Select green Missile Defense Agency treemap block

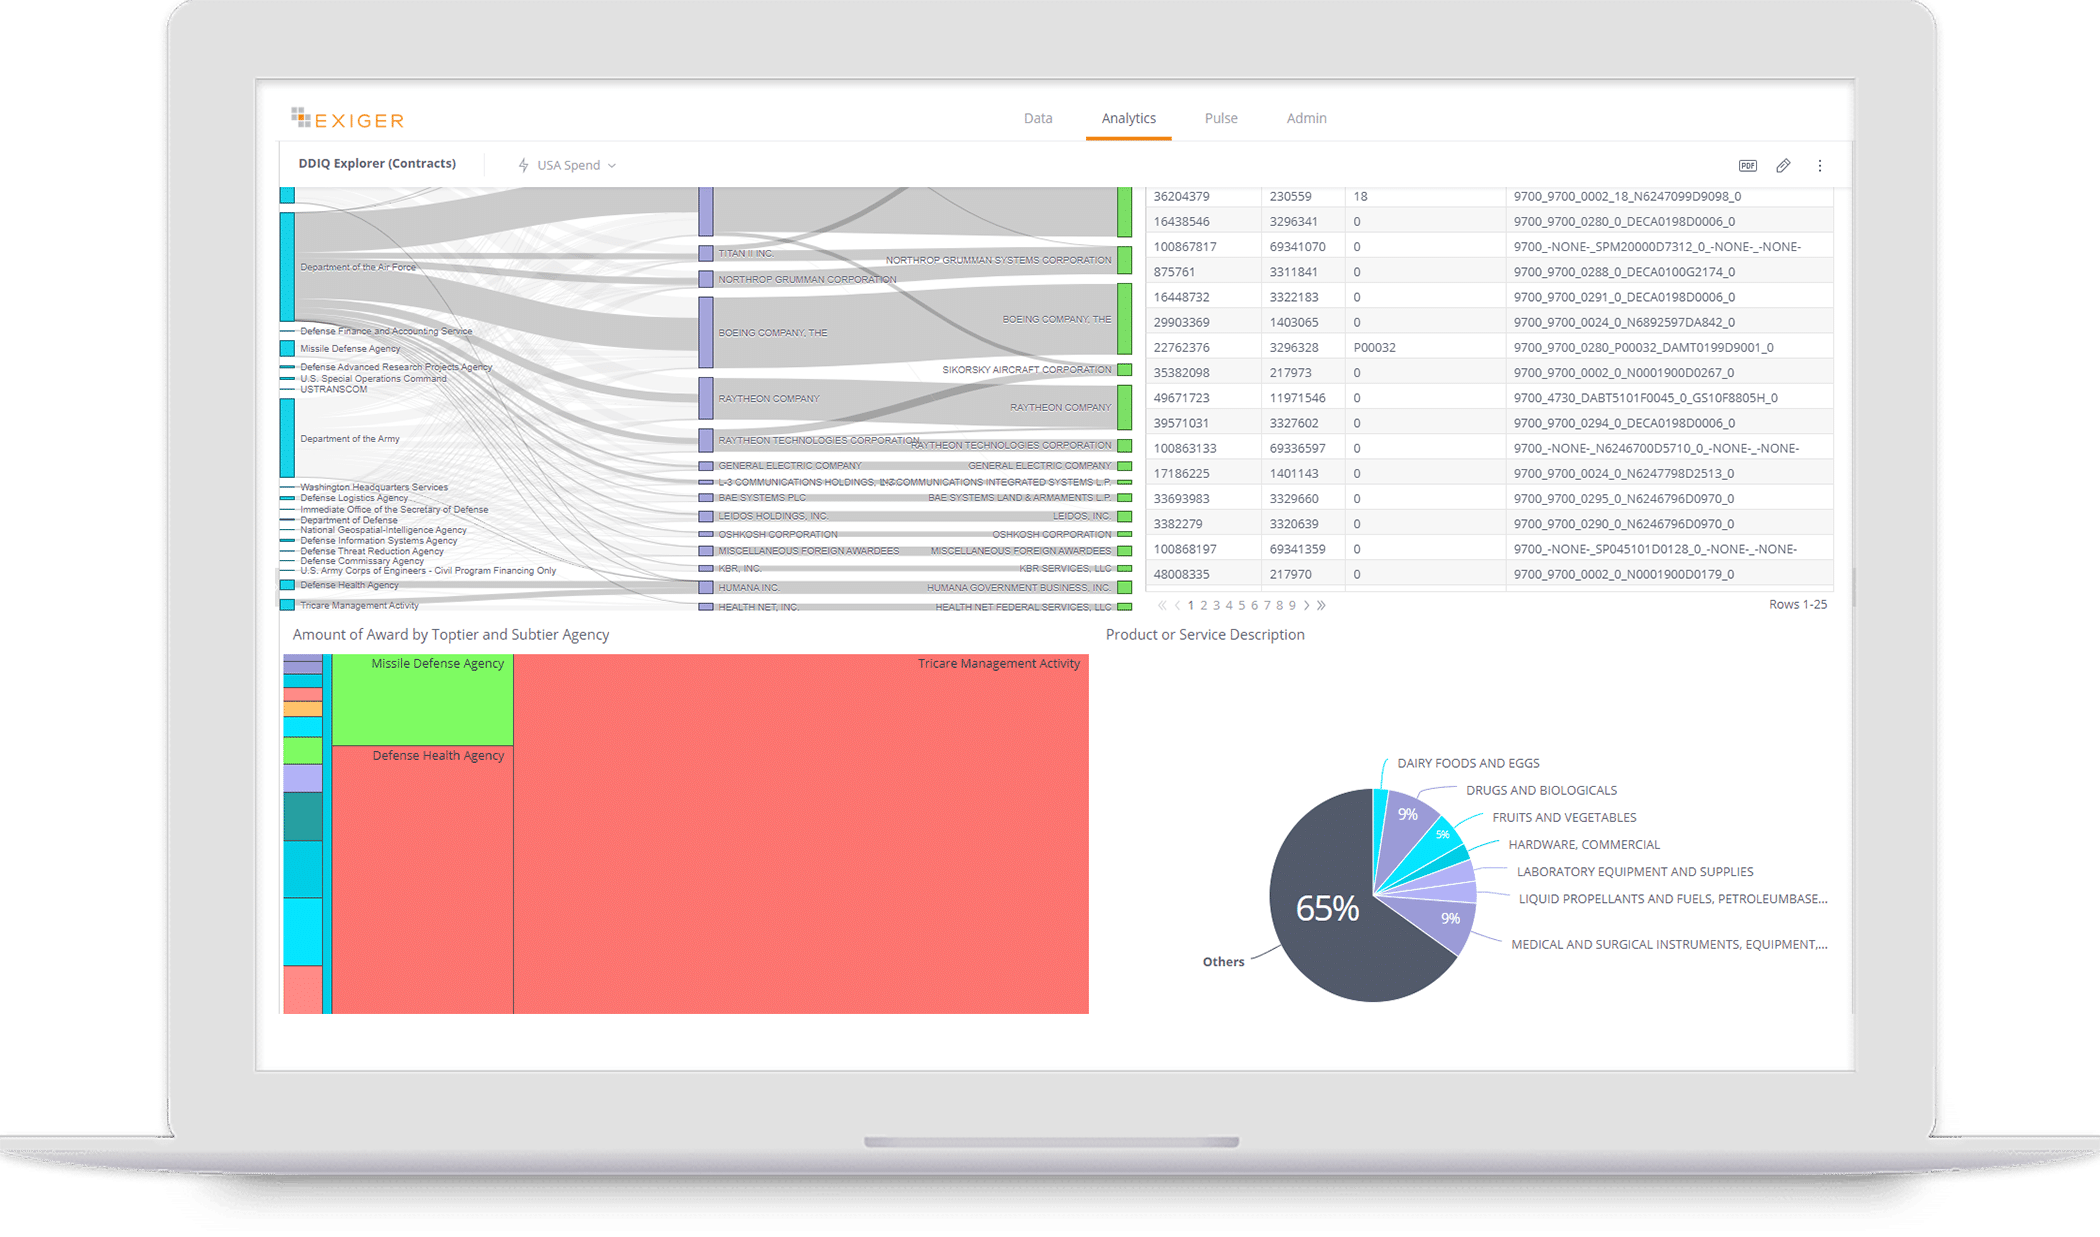click(423, 699)
